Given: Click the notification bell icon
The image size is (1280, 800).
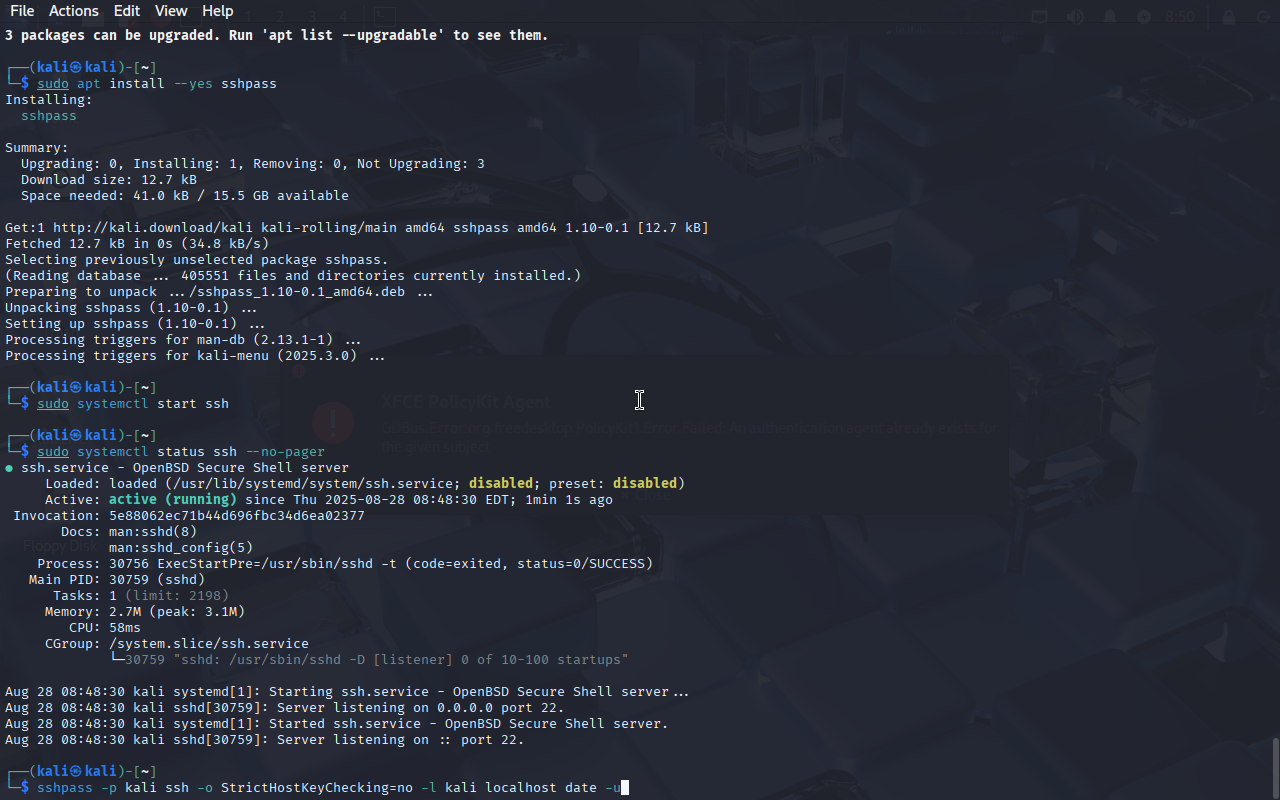Looking at the screenshot, I should [x=1110, y=17].
